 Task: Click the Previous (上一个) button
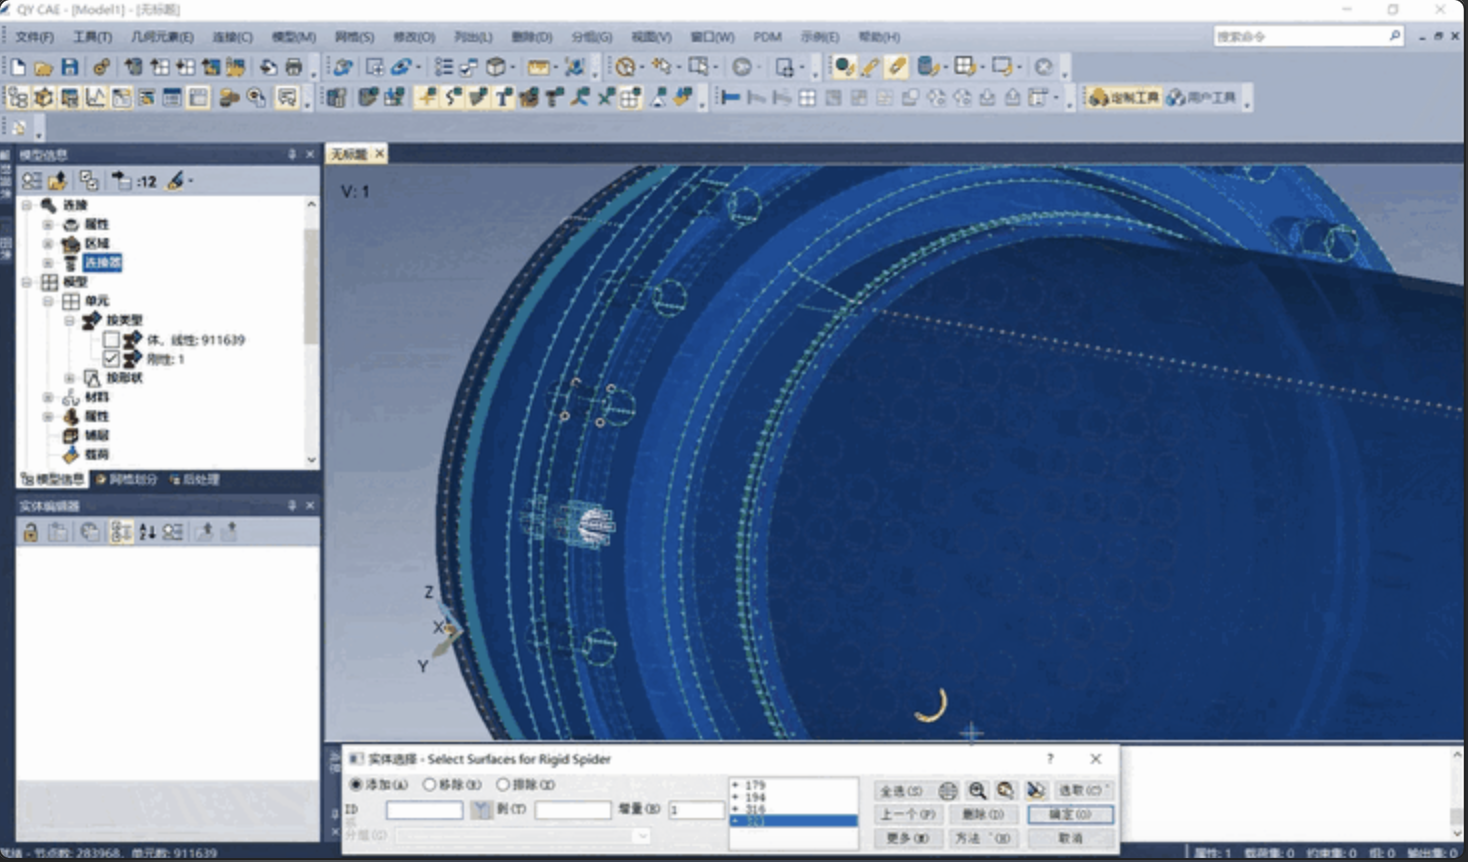[x=908, y=814]
